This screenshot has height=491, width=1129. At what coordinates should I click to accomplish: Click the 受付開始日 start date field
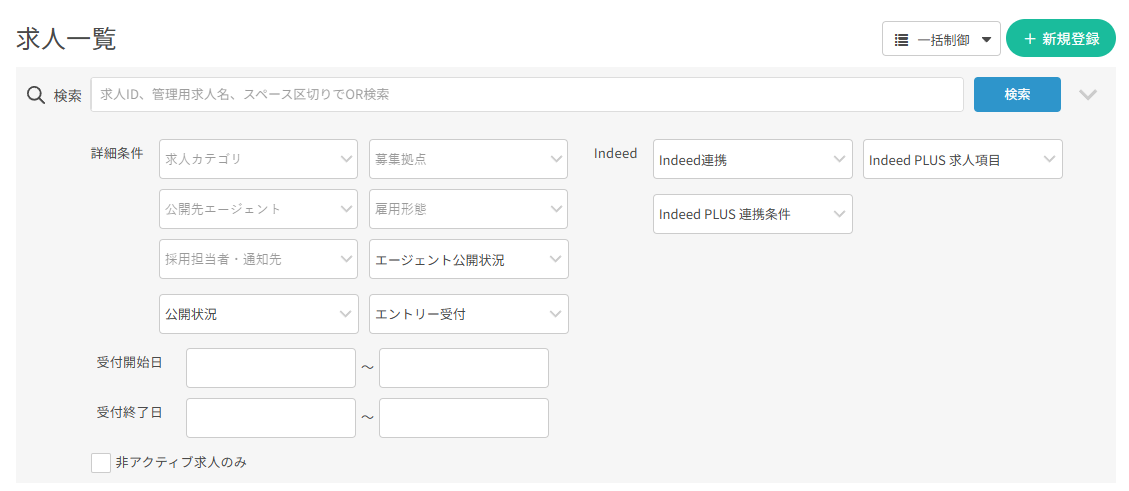270,368
